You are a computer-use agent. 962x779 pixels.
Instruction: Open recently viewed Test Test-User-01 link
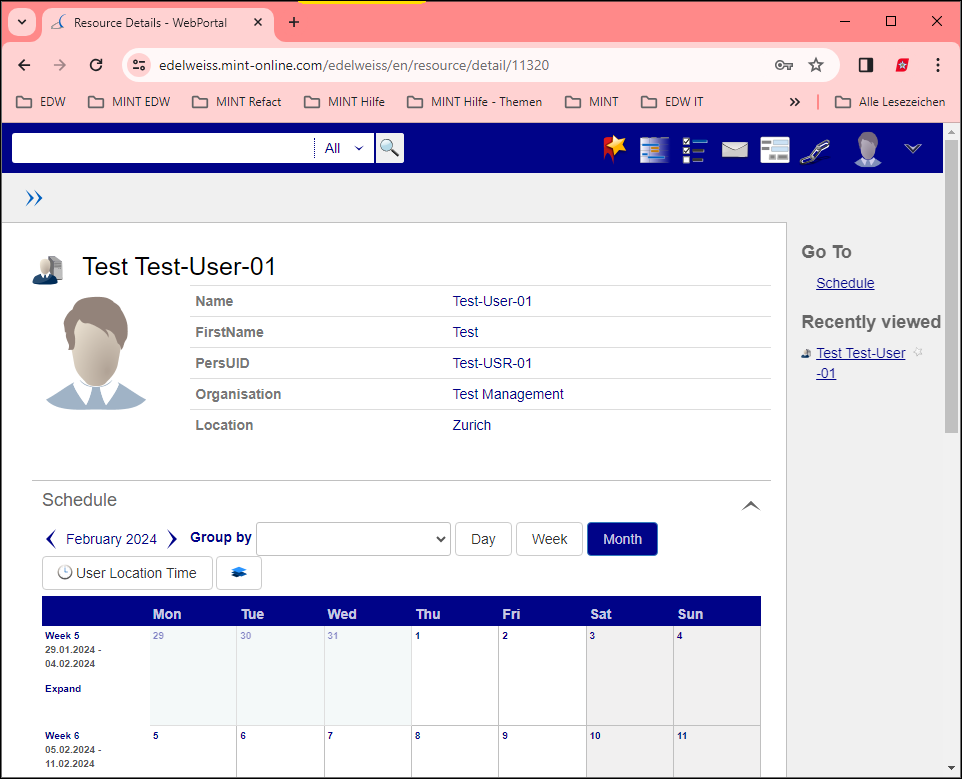click(x=860, y=363)
